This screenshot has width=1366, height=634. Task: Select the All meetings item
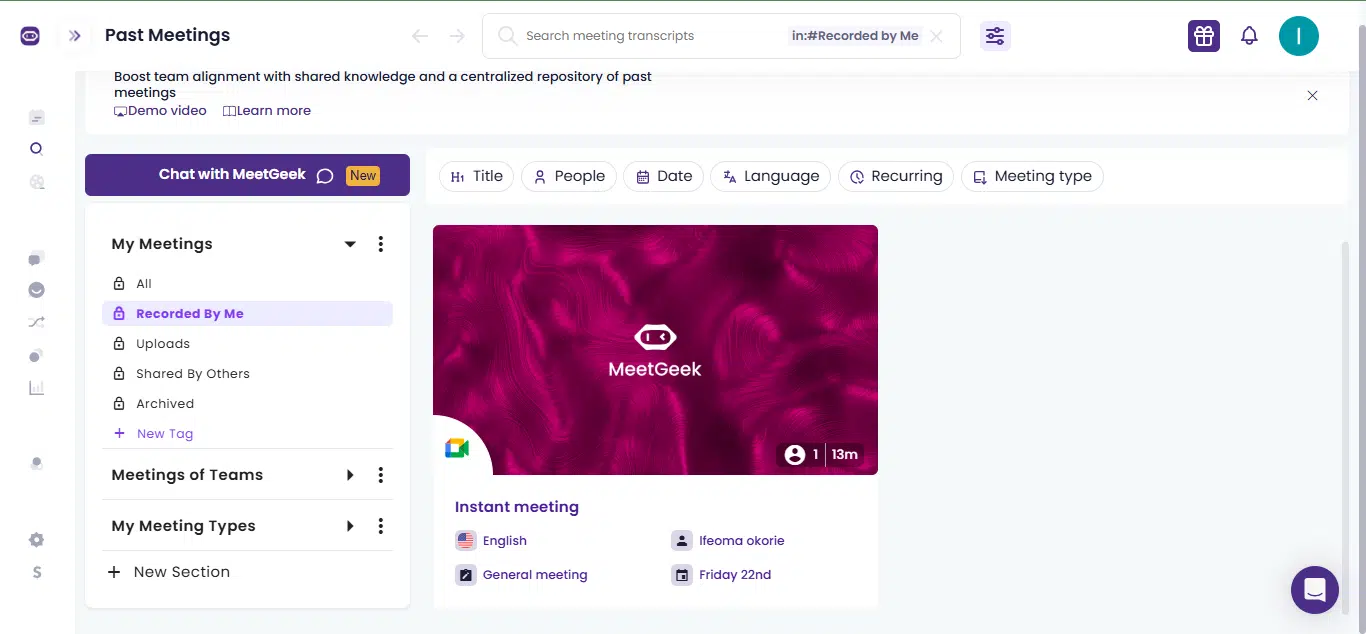(247, 284)
